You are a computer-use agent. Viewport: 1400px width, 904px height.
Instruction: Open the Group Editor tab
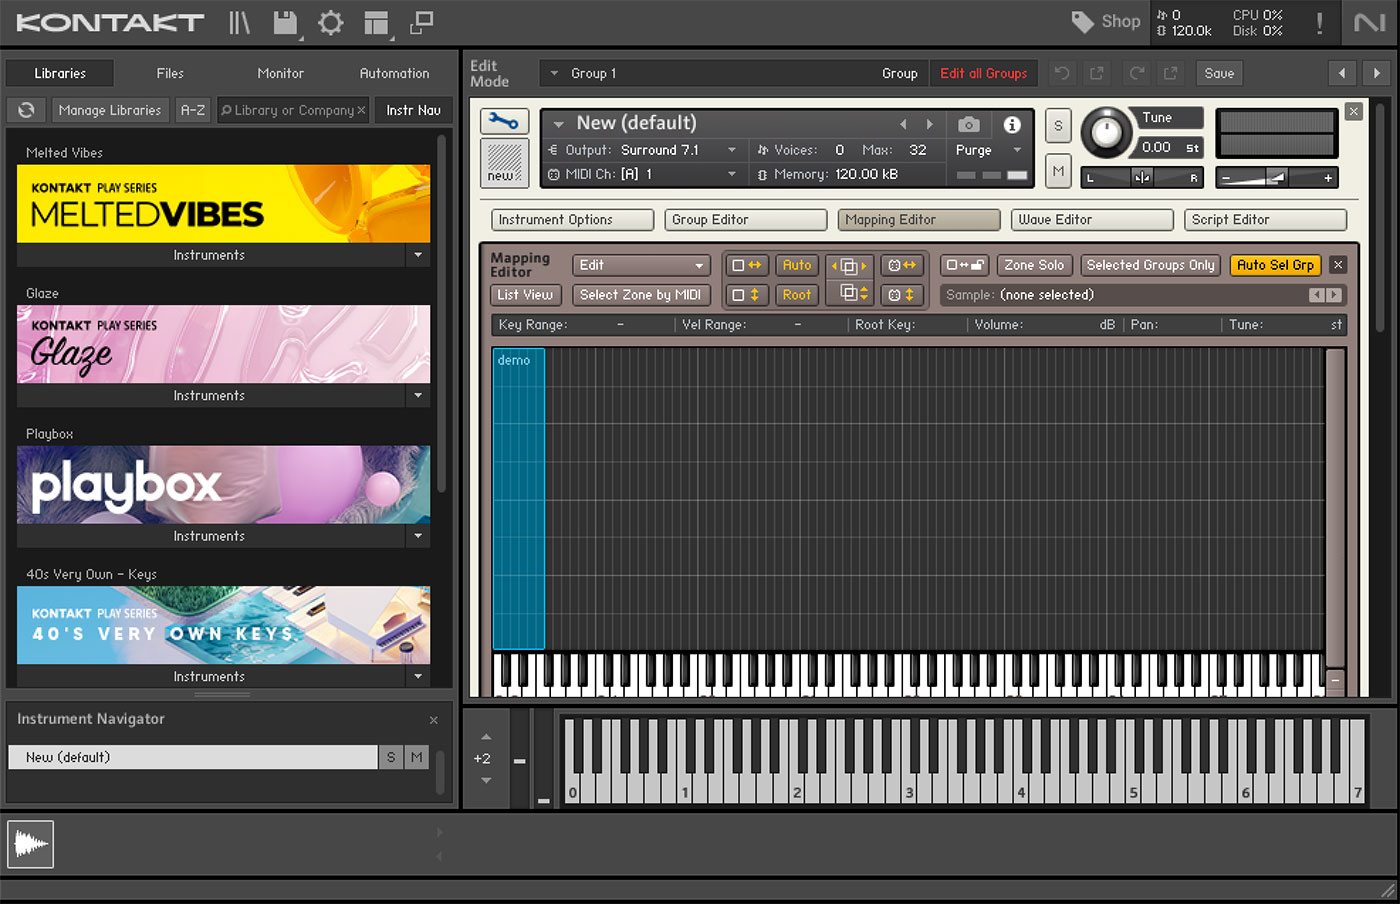(746, 220)
